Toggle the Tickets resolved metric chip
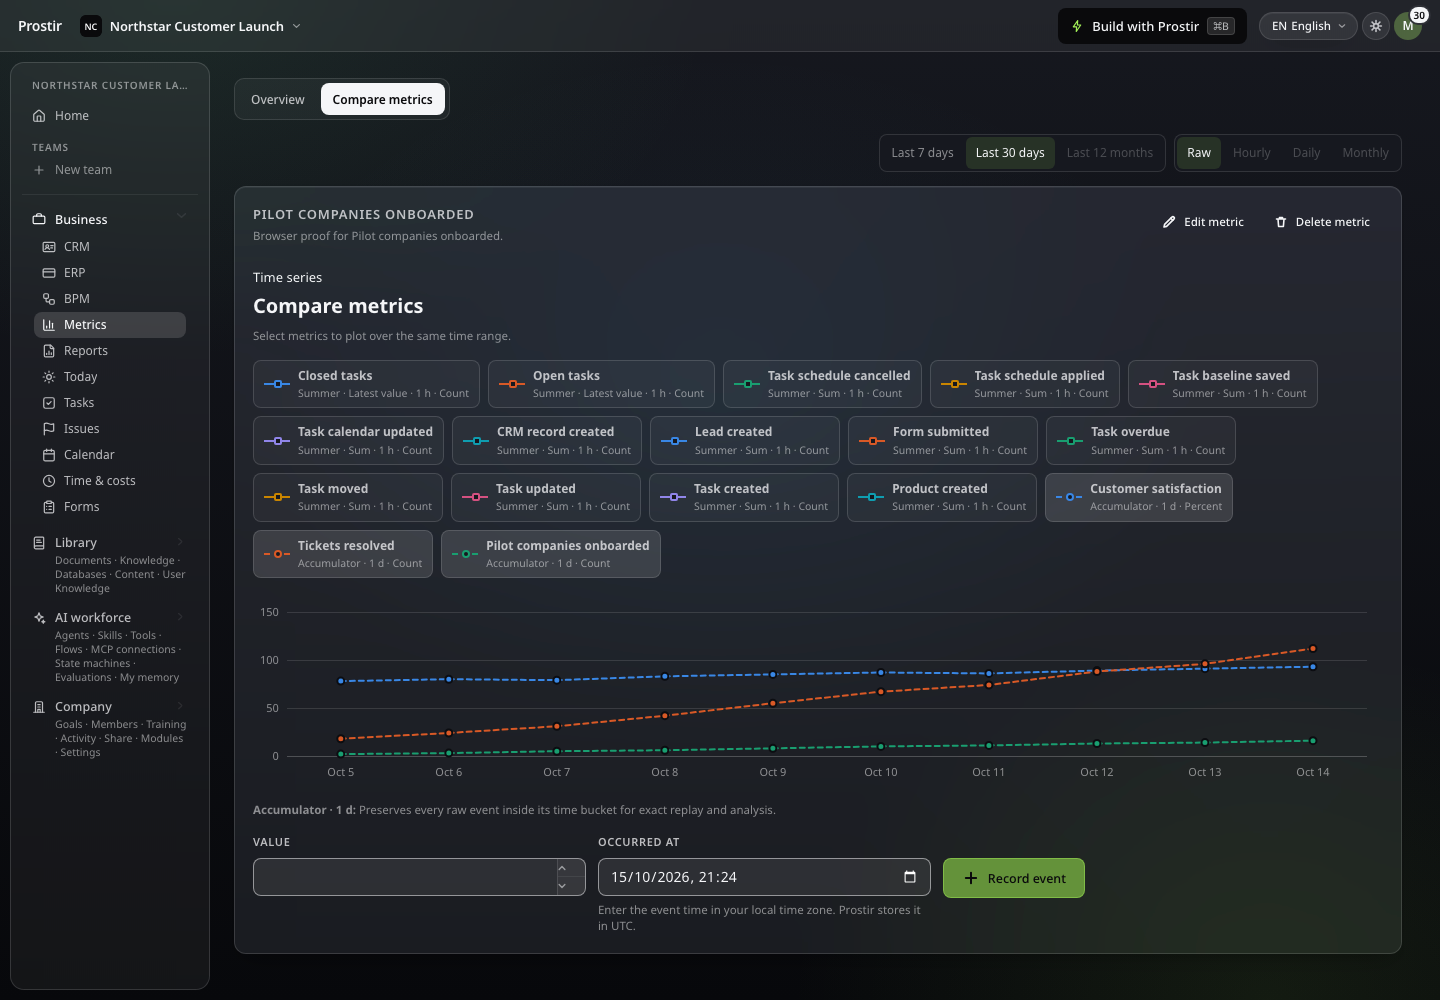The height and width of the screenshot is (1000, 1440). pos(343,554)
